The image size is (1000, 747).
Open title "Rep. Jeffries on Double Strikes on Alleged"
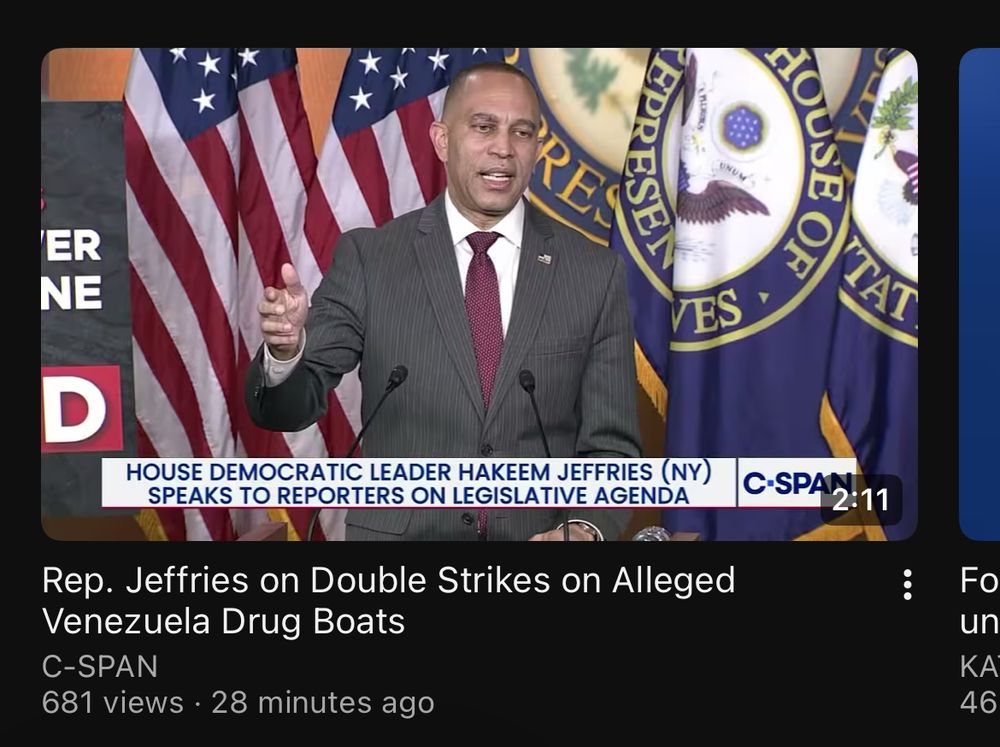coord(388,581)
